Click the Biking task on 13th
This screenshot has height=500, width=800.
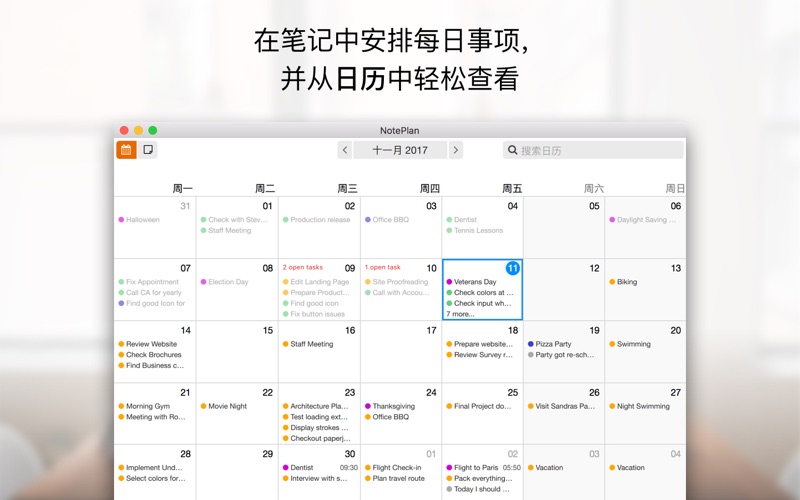tap(626, 282)
